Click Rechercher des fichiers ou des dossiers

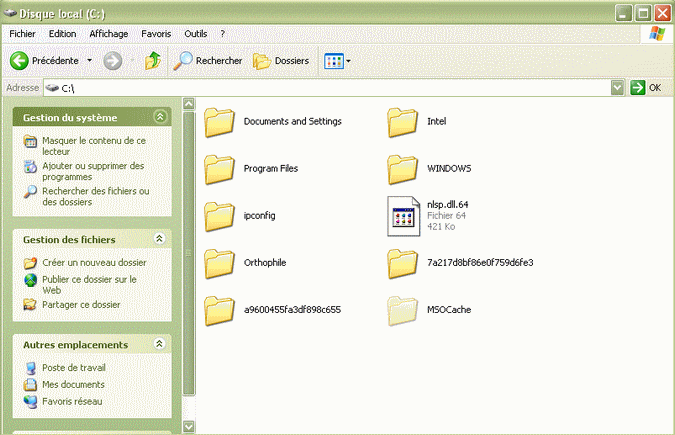tap(96, 196)
